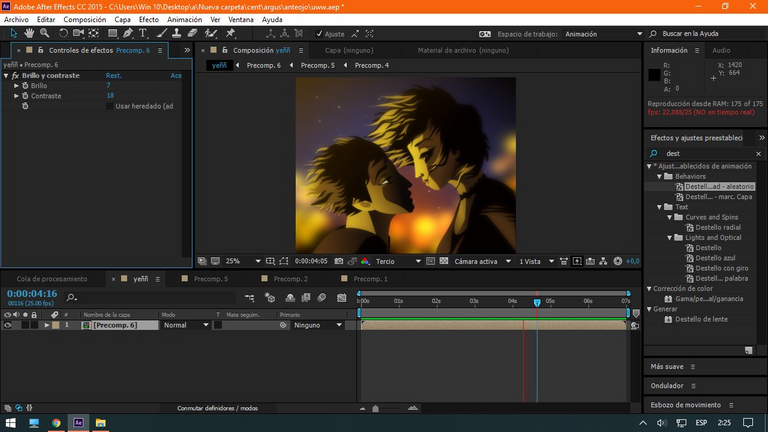This screenshot has width=768, height=432.
Task: Open the Normal blending mode dropdown
Action: (186, 325)
